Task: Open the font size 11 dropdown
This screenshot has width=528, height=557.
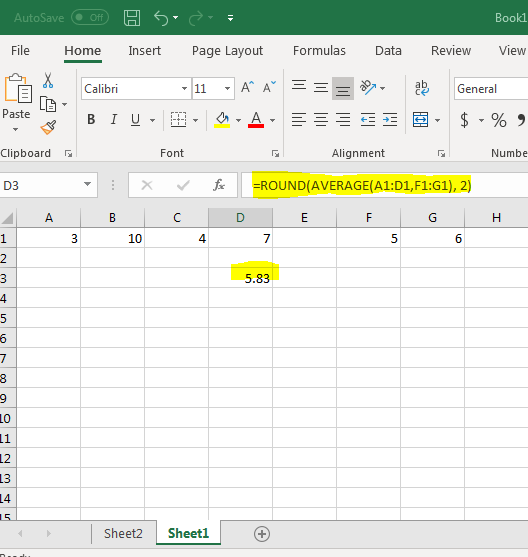Action: 227,88
